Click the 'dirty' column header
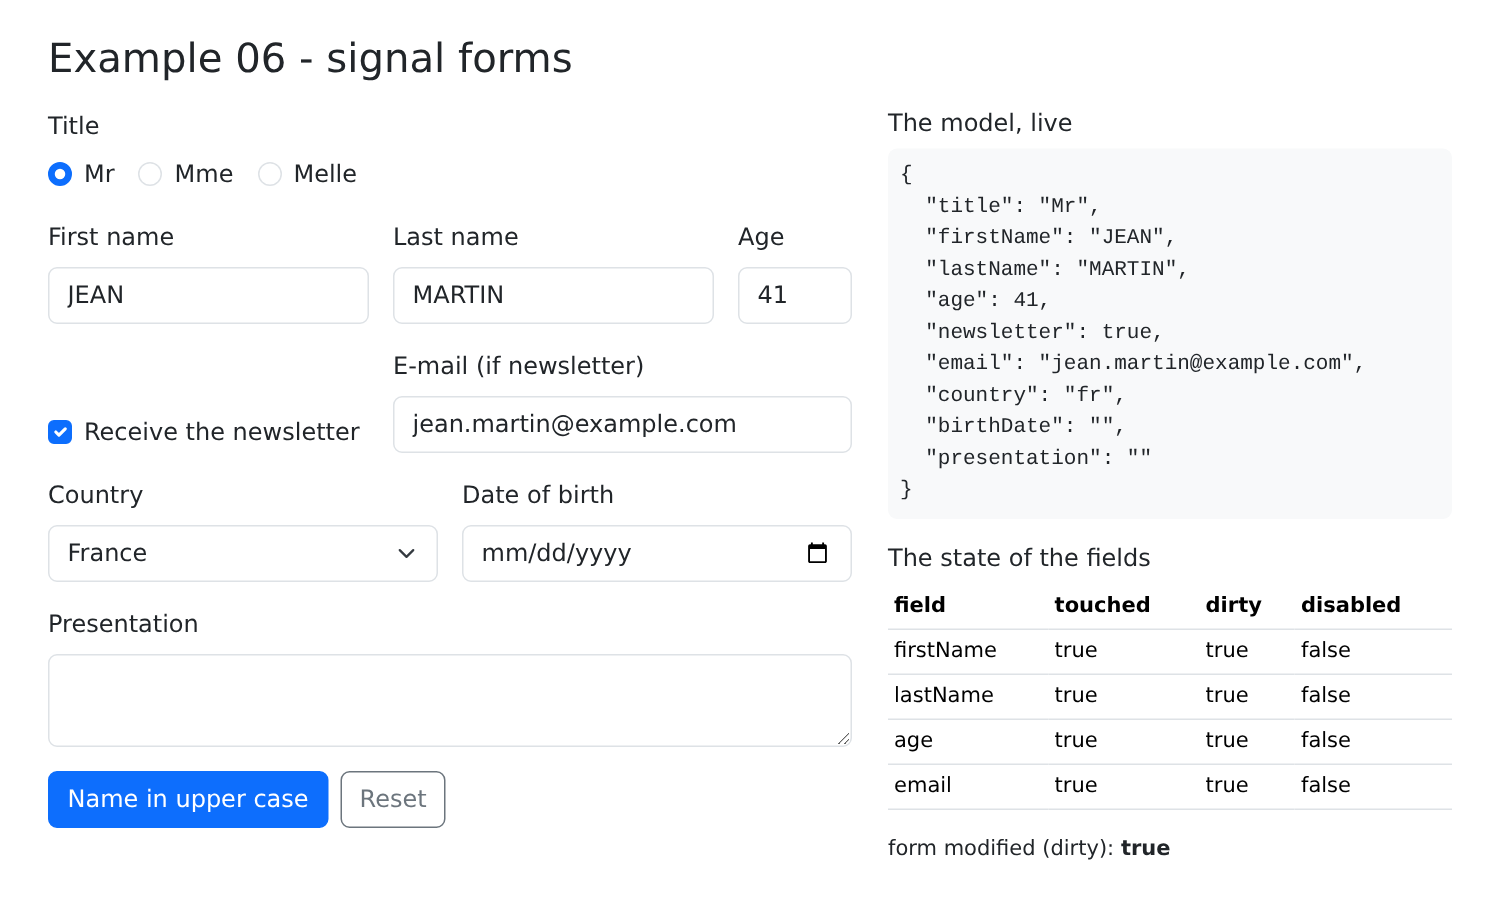 (x=1233, y=605)
